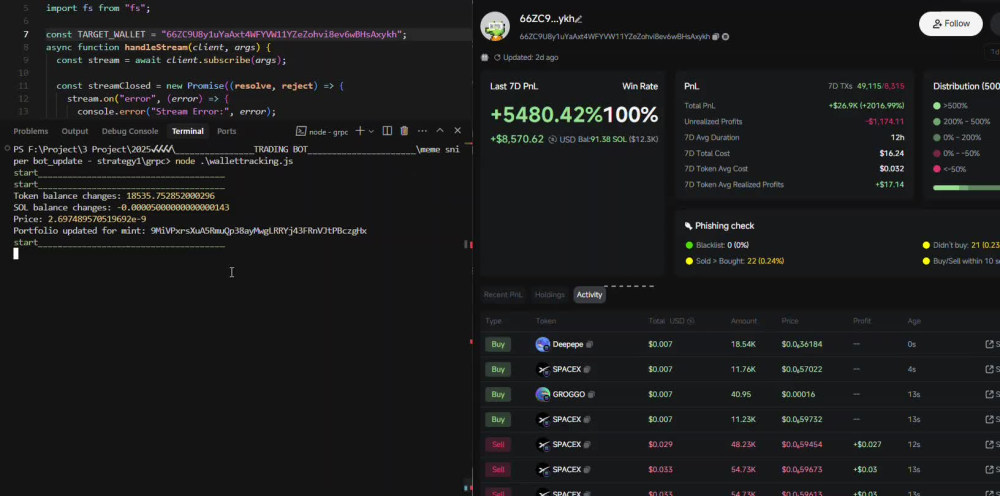Screen dimensions: 1000x496
Task: Click the Deepepe token logo
Action: [543, 344]
